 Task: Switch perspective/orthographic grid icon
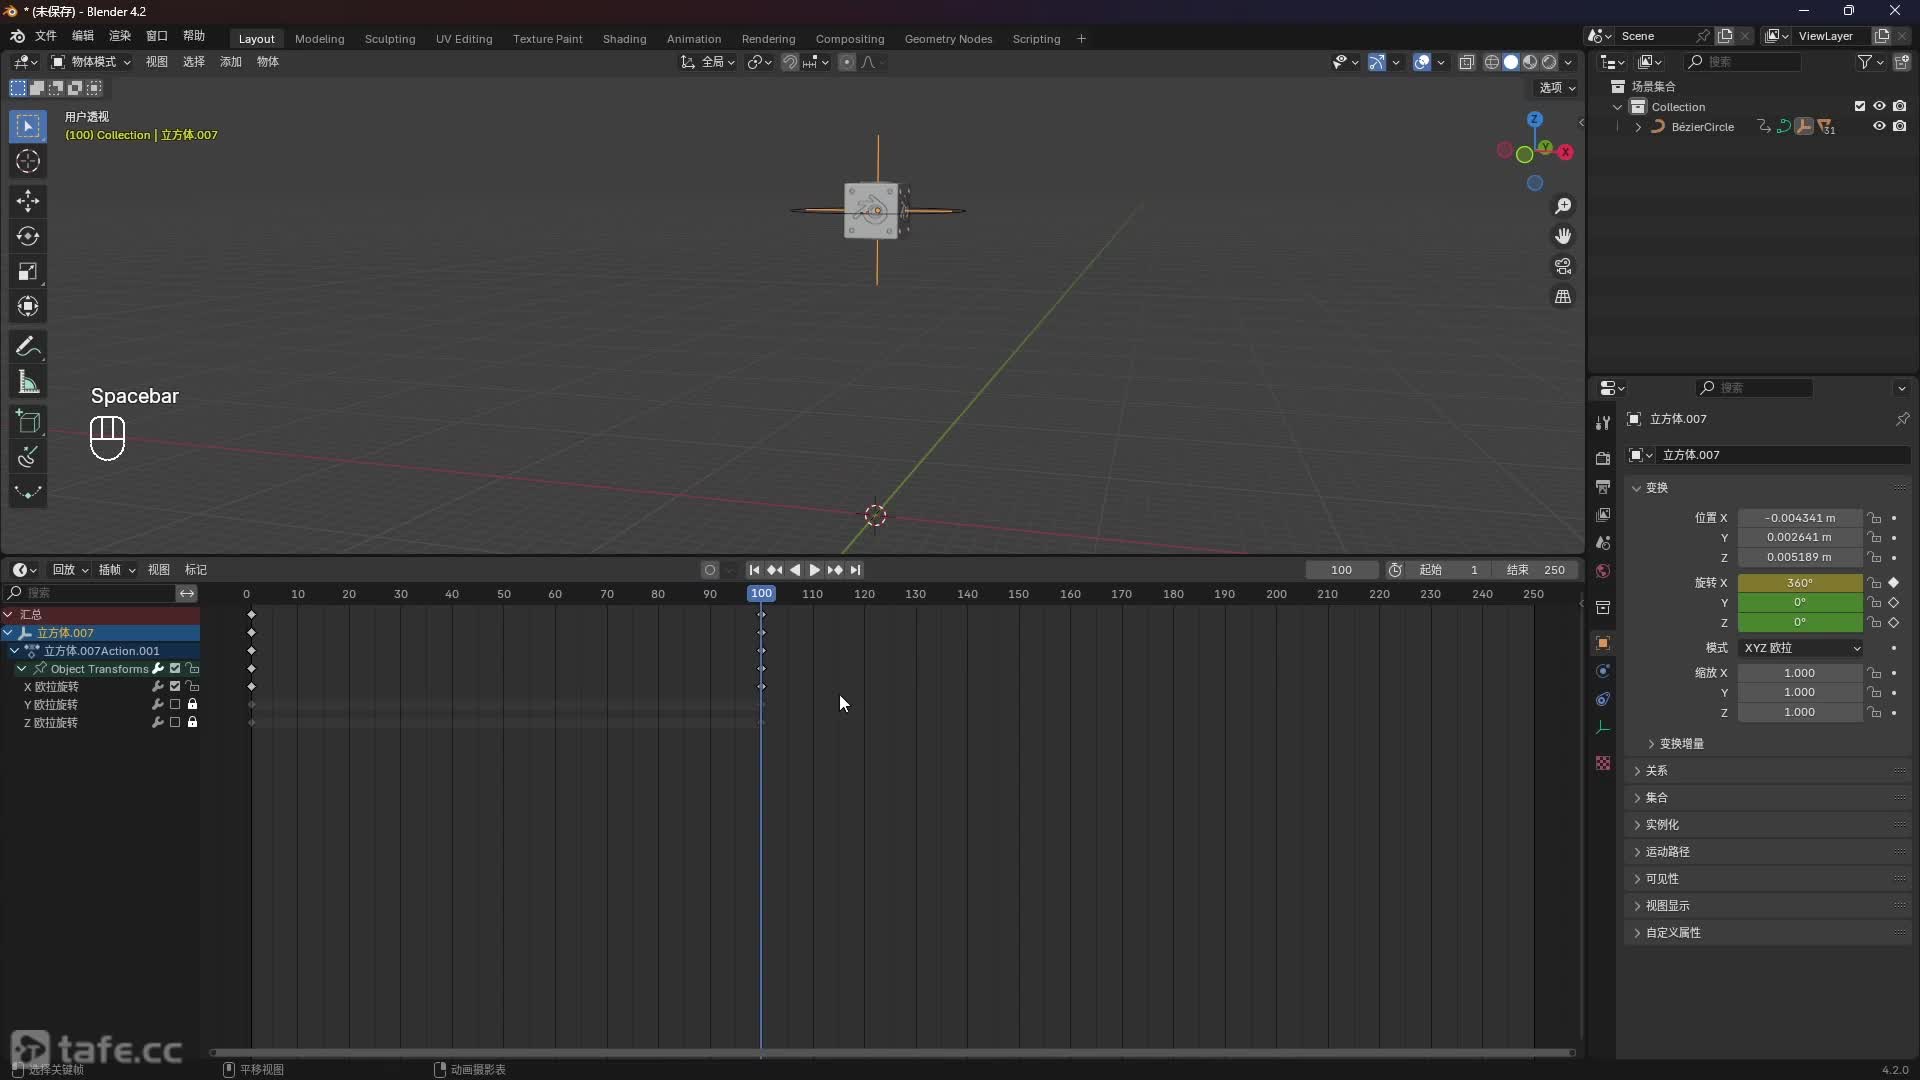tap(1563, 297)
